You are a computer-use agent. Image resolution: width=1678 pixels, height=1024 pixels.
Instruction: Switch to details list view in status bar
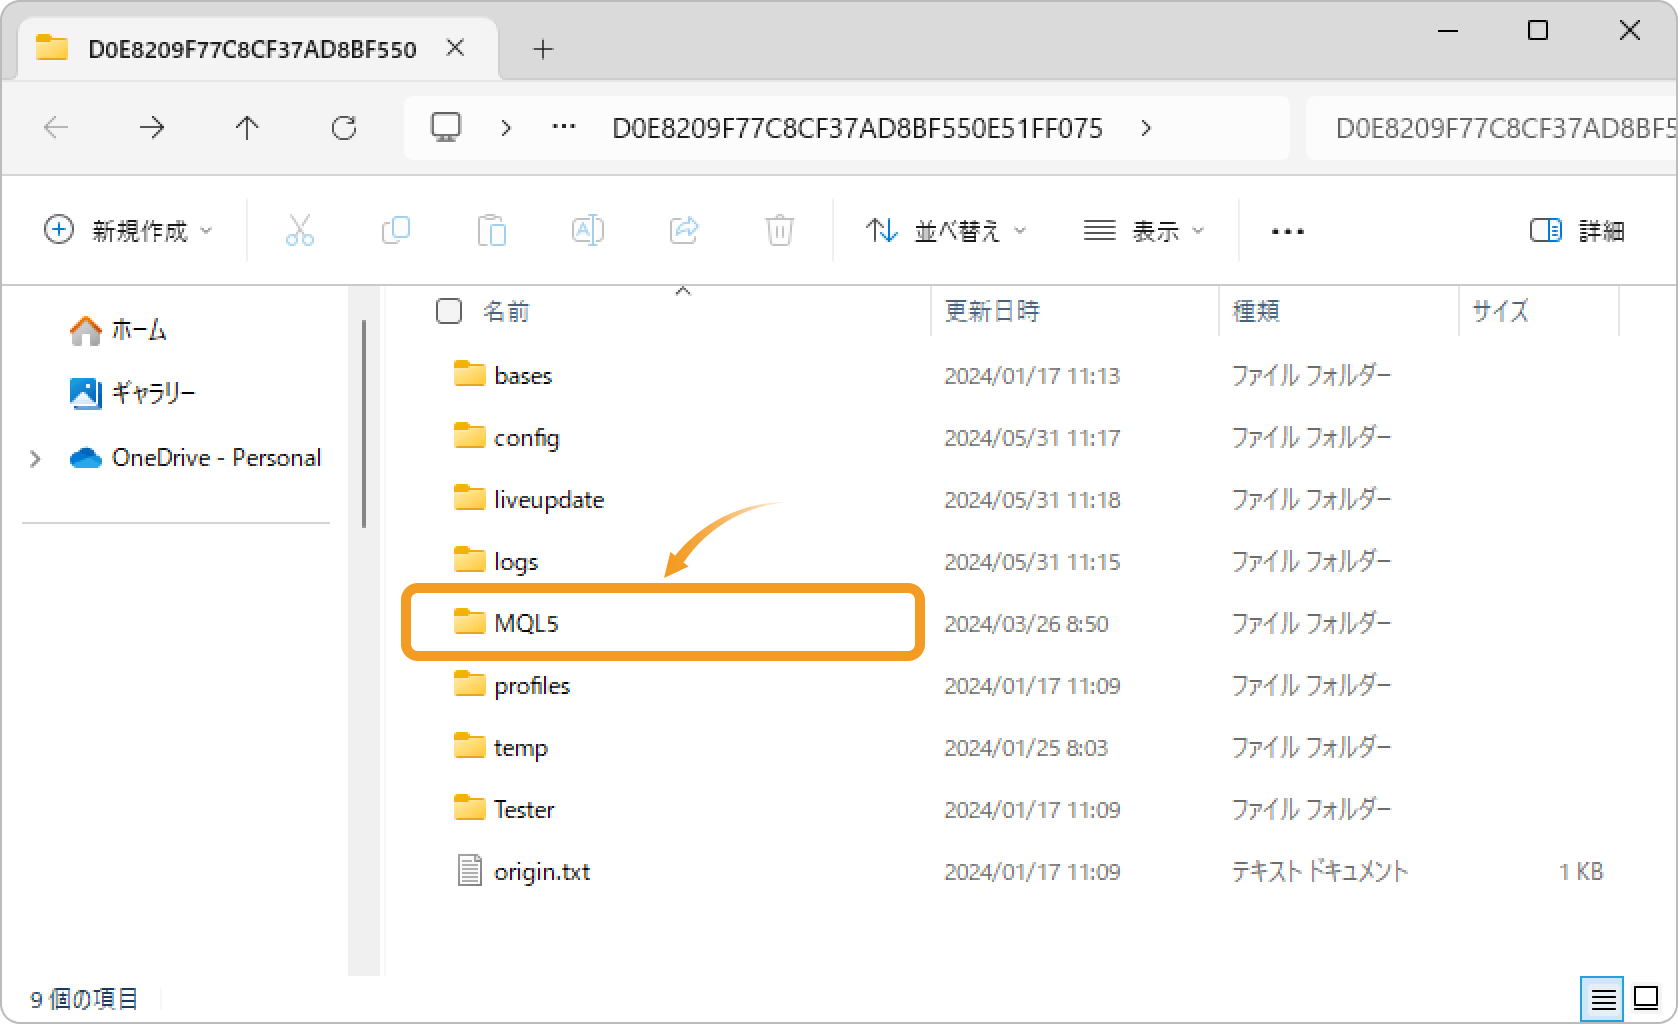[1603, 998]
